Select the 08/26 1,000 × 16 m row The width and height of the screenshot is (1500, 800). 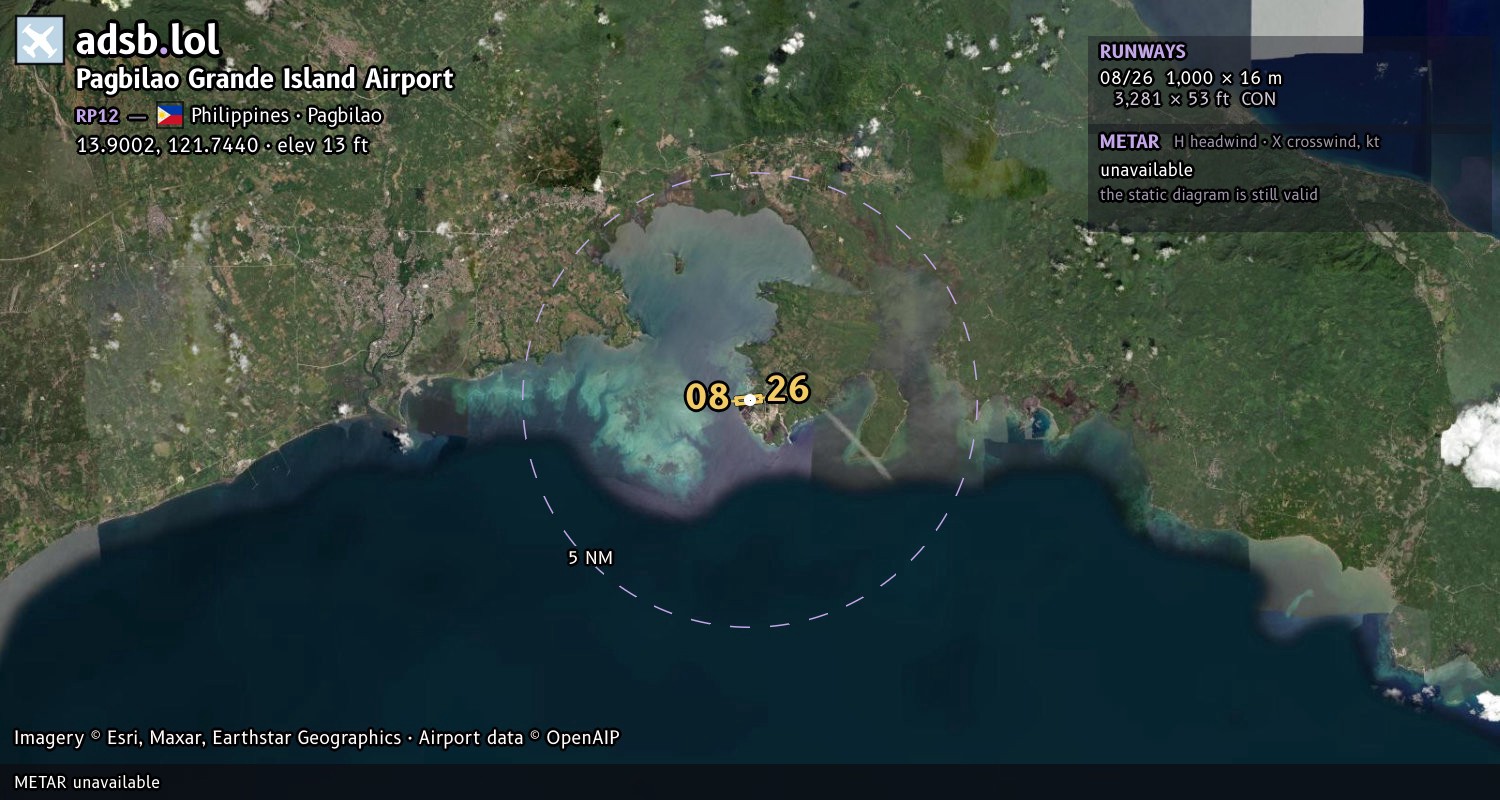coord(1191,78)
